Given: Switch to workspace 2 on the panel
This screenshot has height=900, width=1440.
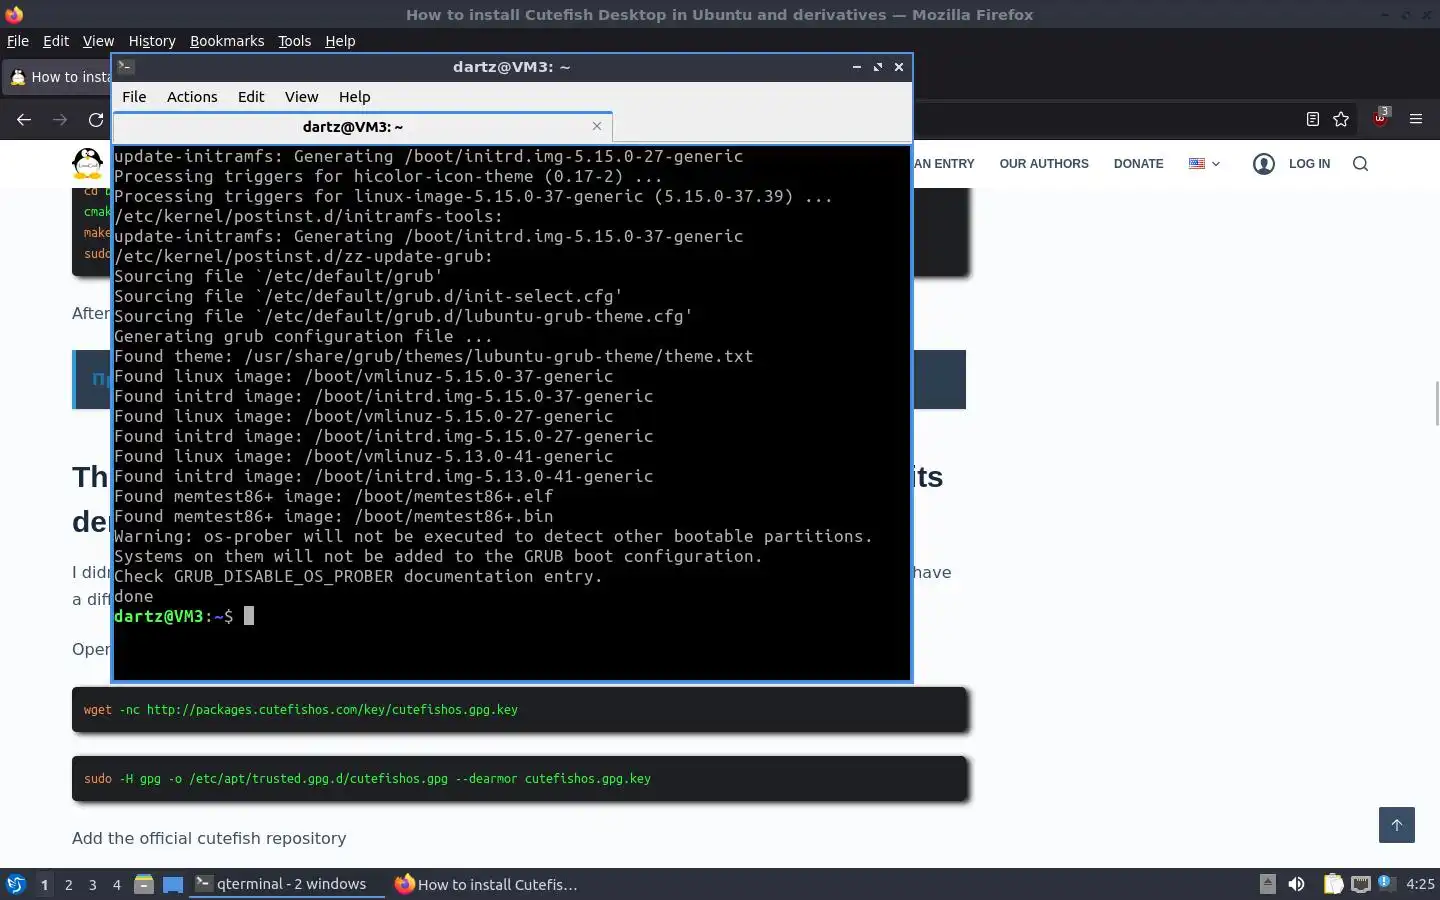Looking at the screenshot, I should coord(68,884).
